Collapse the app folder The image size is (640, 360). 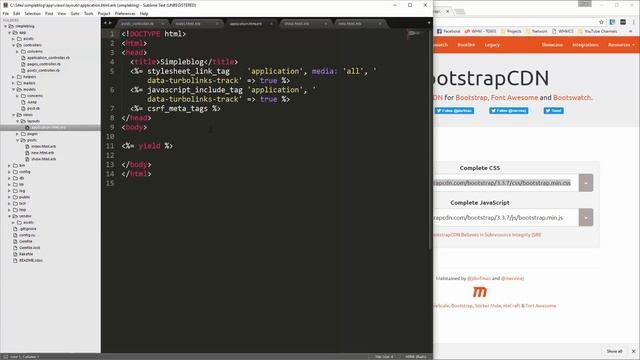10,32
